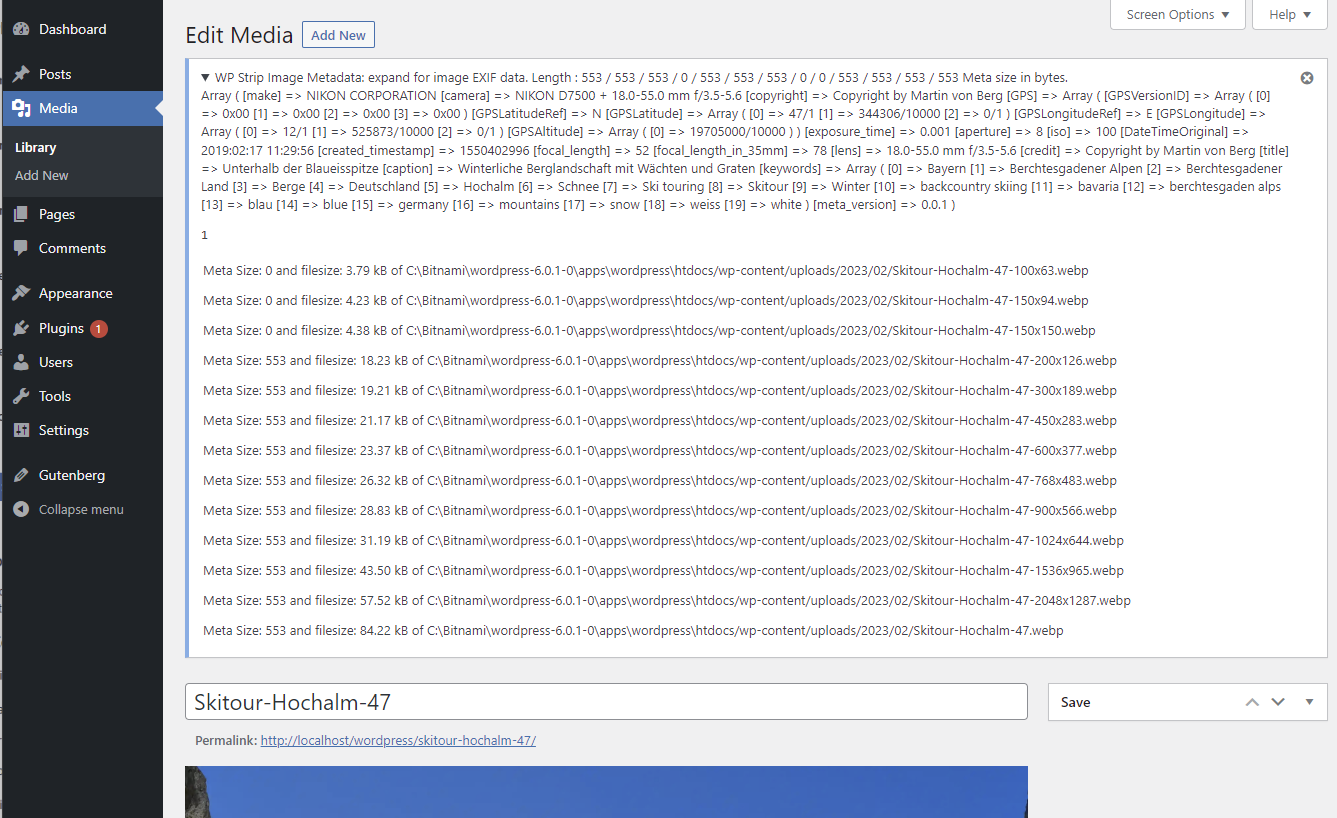
Task: Click the Skitour-Hochalm-47-1024x644.webp line
Action: (x=663, y=540)
